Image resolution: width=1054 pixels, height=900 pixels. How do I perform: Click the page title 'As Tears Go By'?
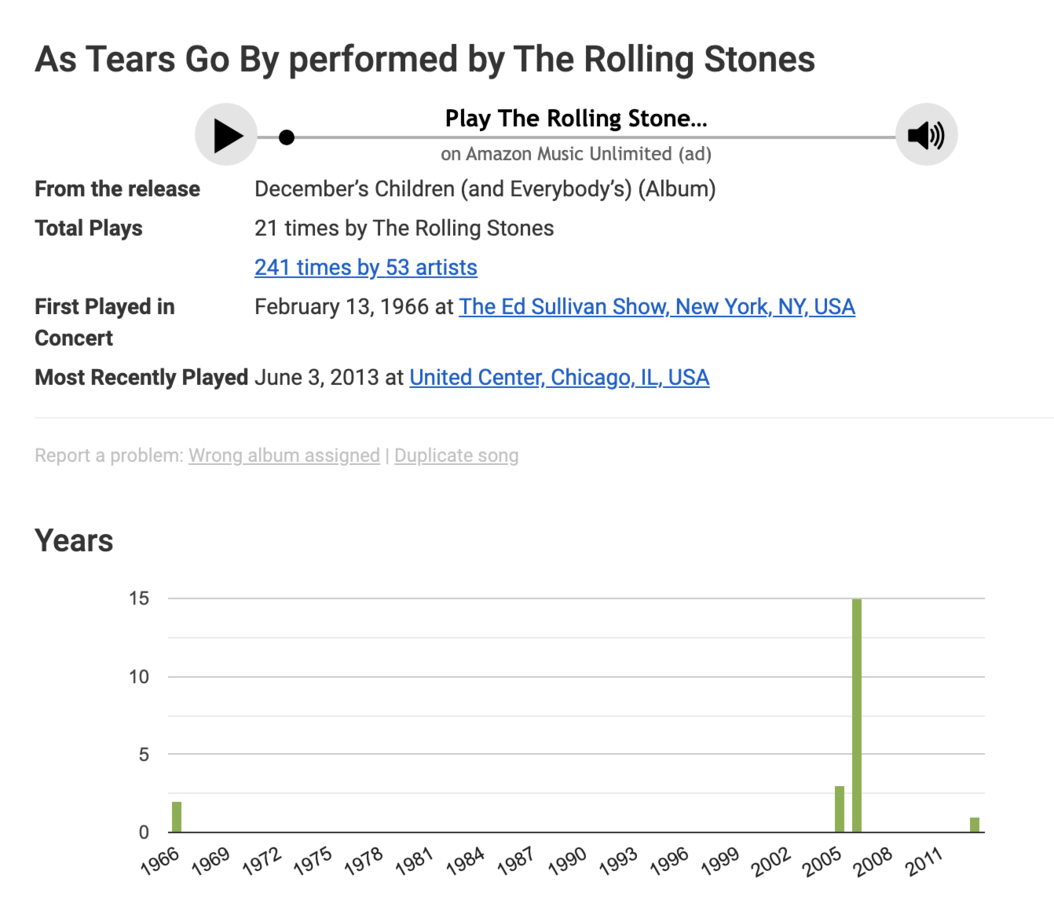(424, 60)
